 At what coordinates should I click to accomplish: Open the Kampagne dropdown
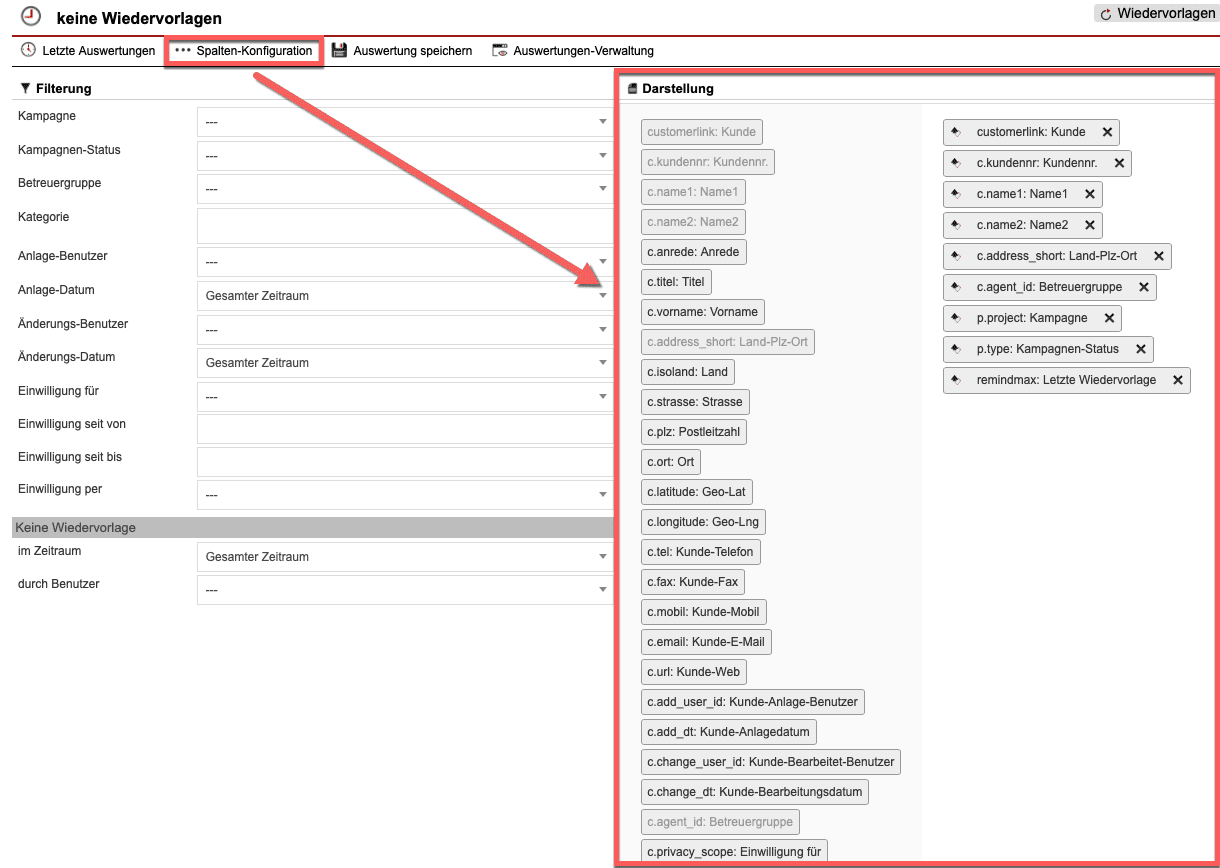[404, 122]
